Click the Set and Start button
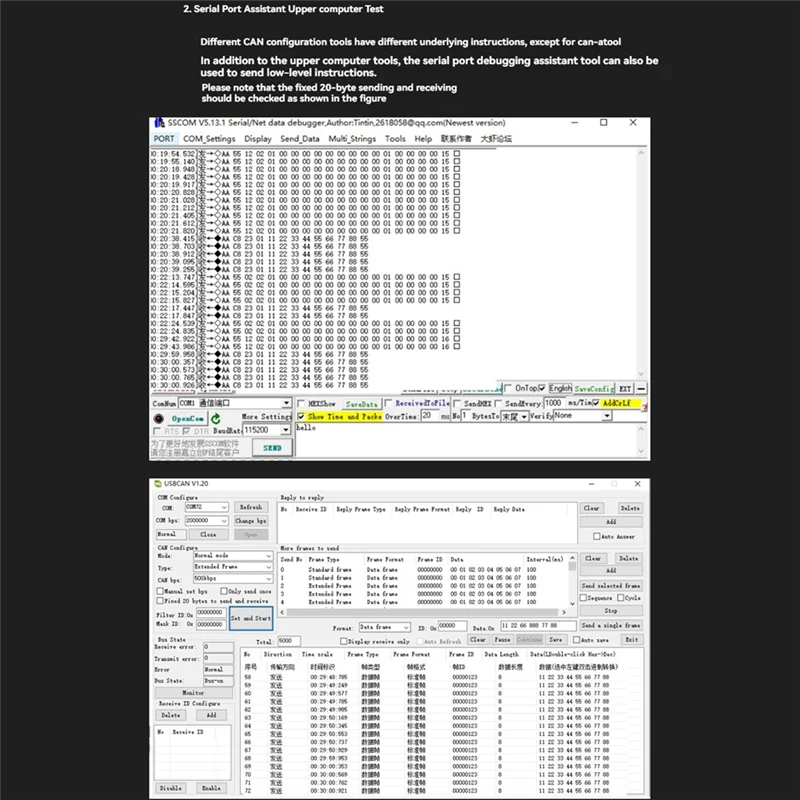Screen dimensions: 800x800 point(251,618)
